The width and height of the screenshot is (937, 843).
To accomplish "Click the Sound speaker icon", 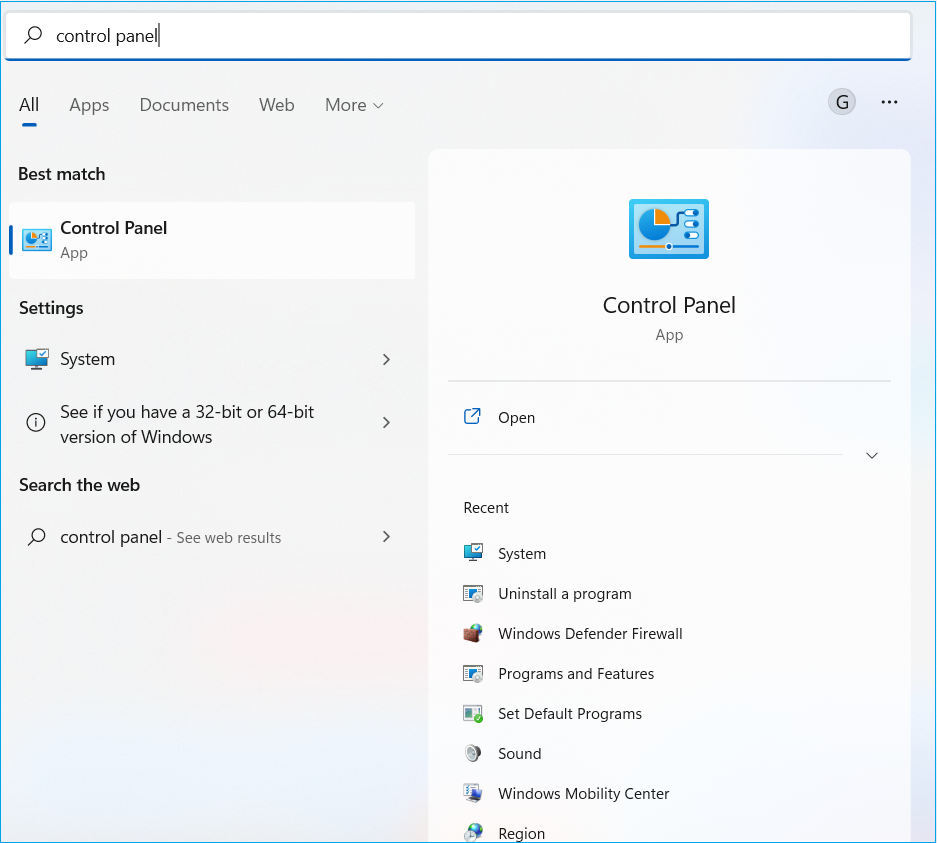I will click(473, 753).
